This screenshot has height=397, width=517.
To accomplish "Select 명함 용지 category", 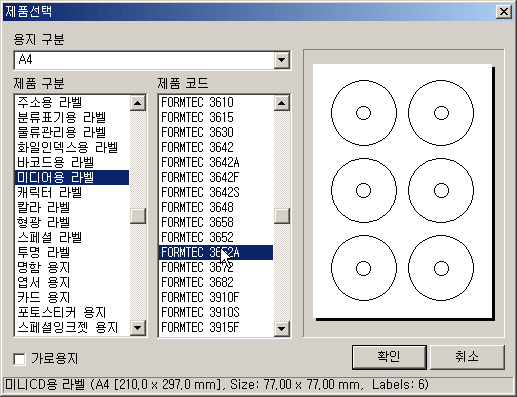I will pyautogui.click(x=72, y=267).
